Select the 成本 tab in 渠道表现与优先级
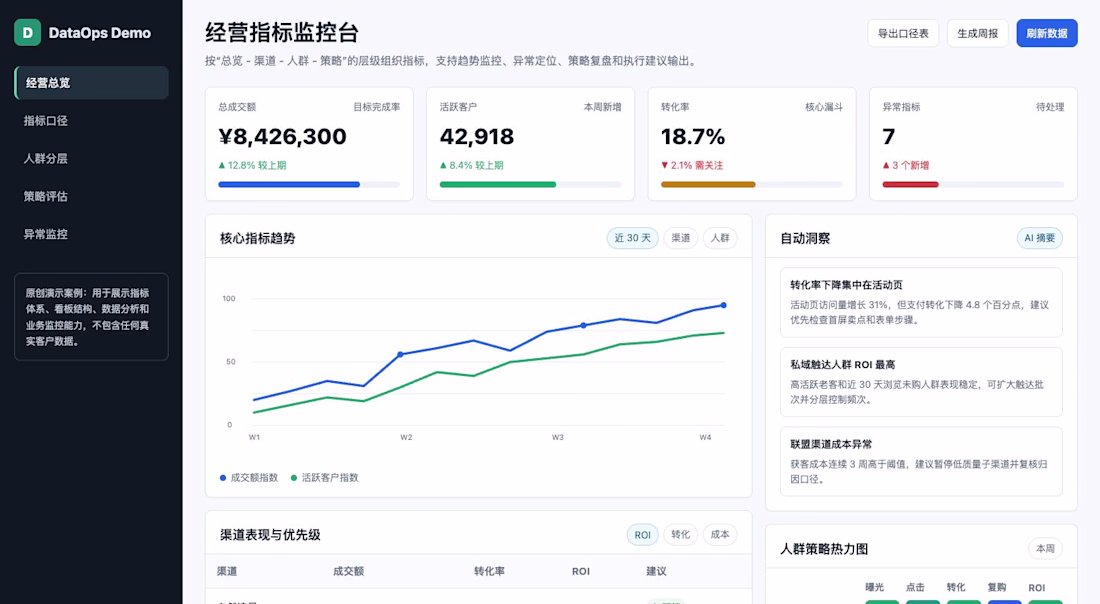Image resolution: width=1100 pixels, height=604 pixels. pyautogui.click(x=720, y=535)
